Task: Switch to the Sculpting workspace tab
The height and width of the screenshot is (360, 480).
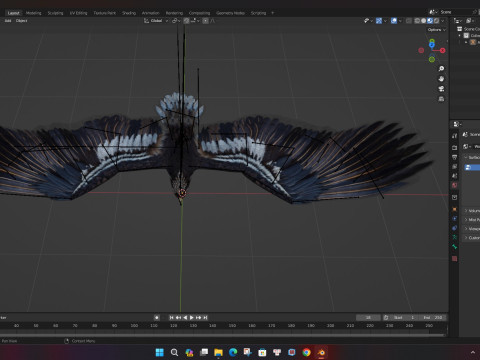Action: click(55, 13)
